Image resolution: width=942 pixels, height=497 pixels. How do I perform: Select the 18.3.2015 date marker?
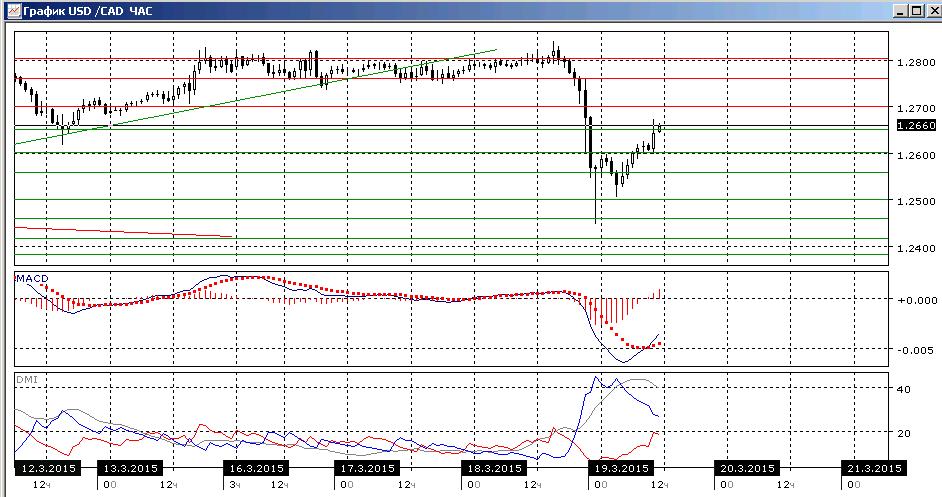tap(494, 468)
